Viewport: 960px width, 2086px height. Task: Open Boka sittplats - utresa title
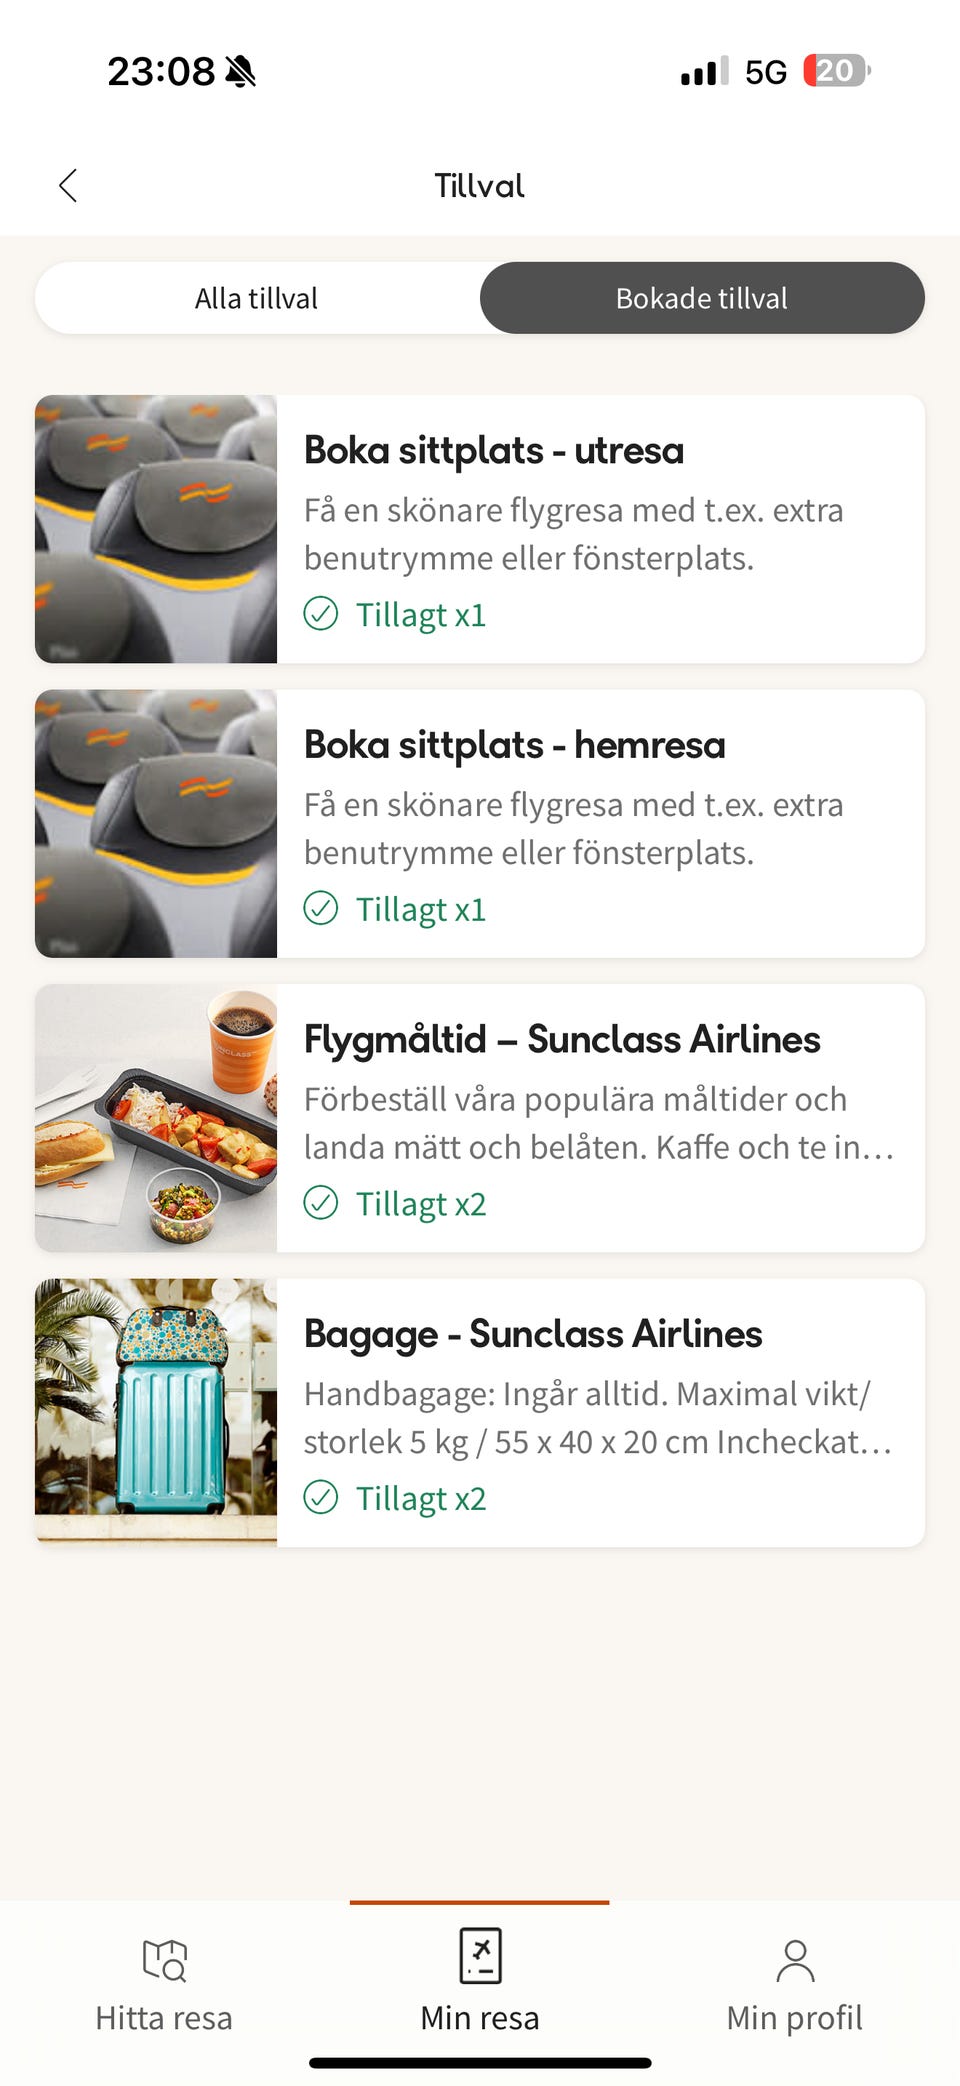[x=494, y=451]
